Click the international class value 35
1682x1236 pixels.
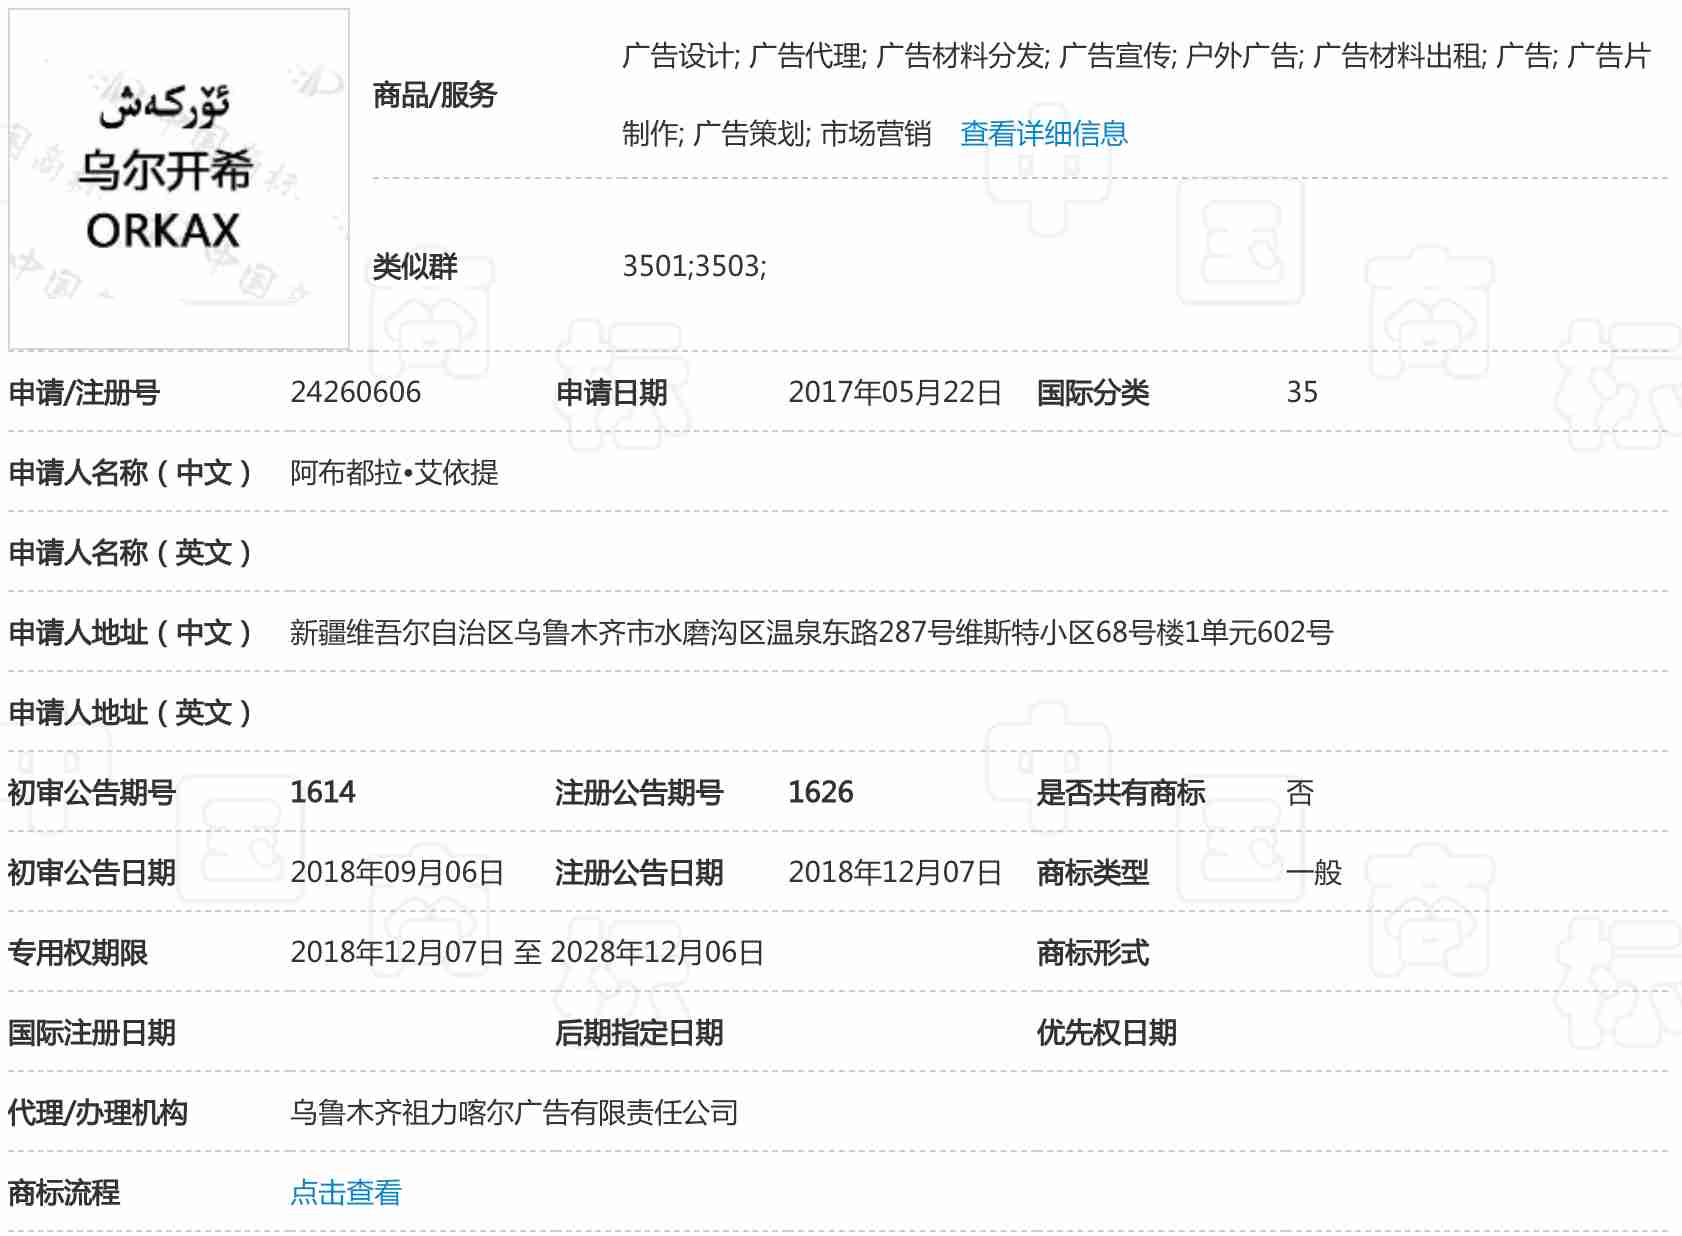[x=1301, y=392]
